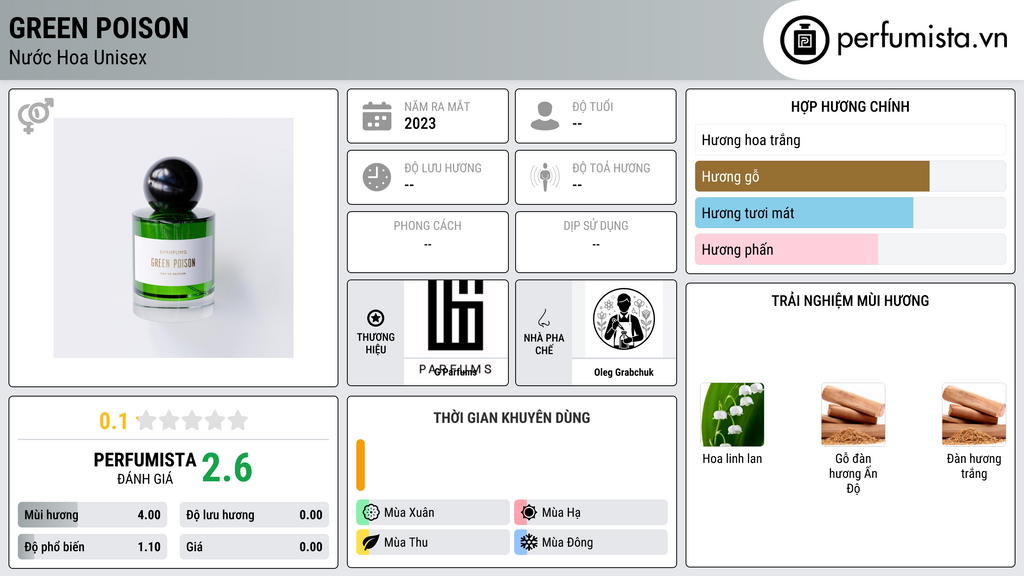Click the green 2.6 Perfumista score
Viewport: 1024px width, 576px height.
point(227,468)
